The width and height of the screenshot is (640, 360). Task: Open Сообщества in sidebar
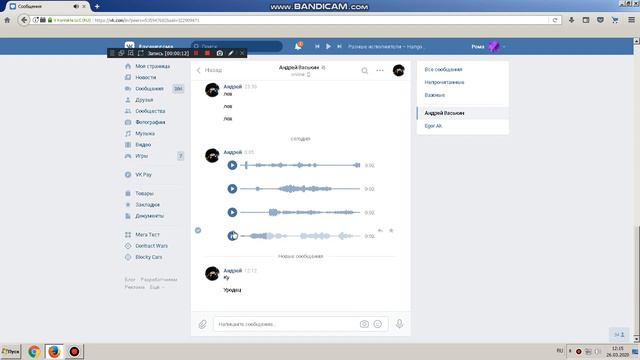(150, 111)
